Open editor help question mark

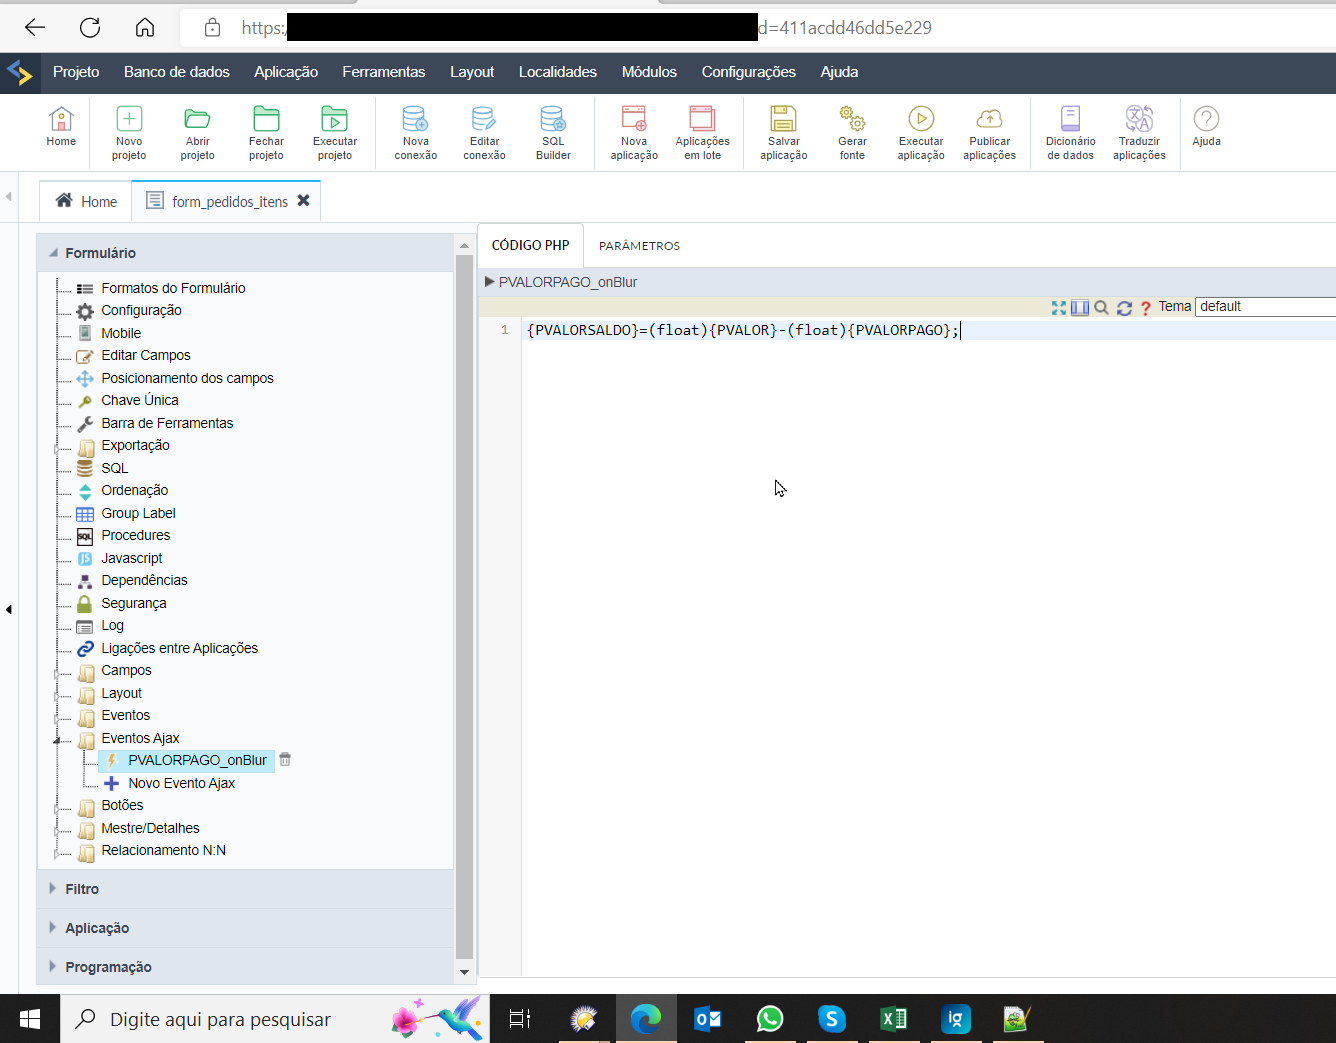pyautogui.click(x=1146, y=308)
